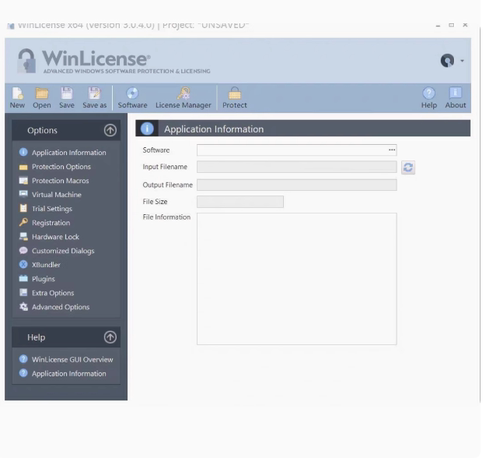Open Extra Options
This screenshot has height=462, width=500.
[47, 293]
